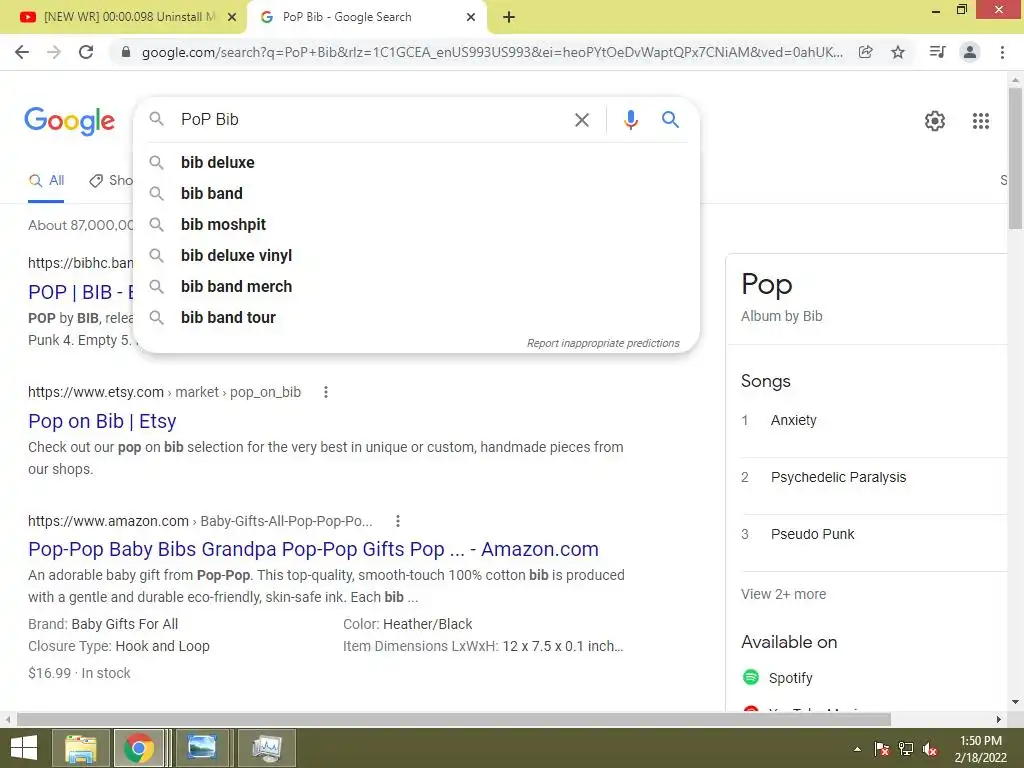Choose suggestion "bib band tour"
1024x768 pixels.
pyautogui.click(x=416, y=317)
